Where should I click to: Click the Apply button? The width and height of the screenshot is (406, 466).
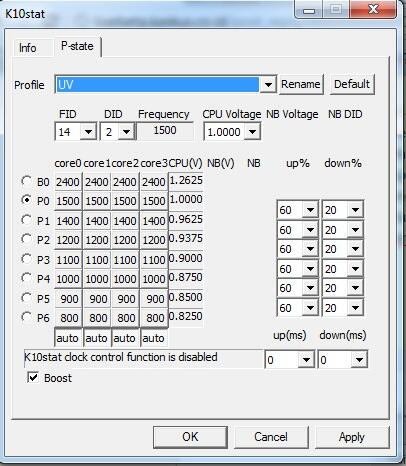[352, 437]
